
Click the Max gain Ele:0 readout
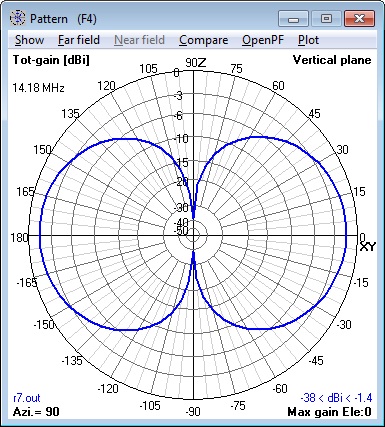329,412
